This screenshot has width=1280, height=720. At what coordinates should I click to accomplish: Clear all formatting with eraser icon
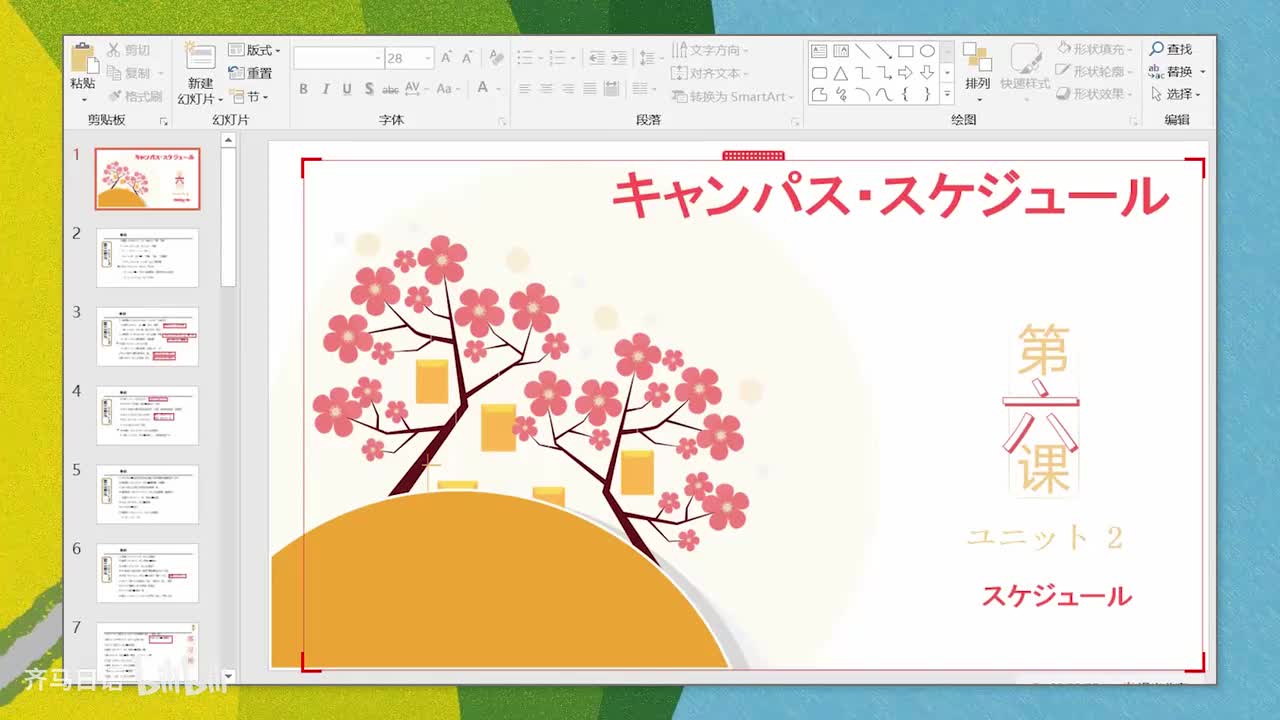(x=498, y=58)
